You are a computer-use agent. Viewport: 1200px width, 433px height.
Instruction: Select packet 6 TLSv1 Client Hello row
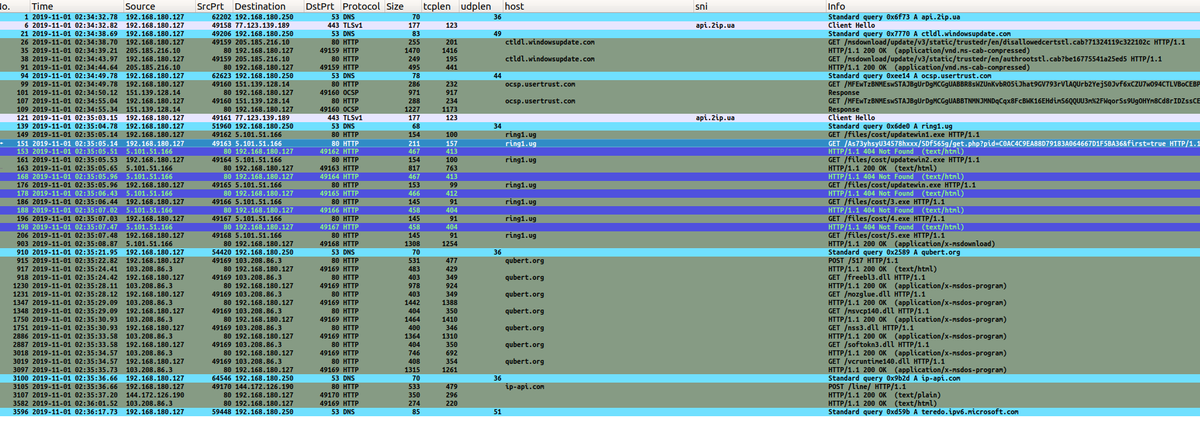click(x=600, y=25)
